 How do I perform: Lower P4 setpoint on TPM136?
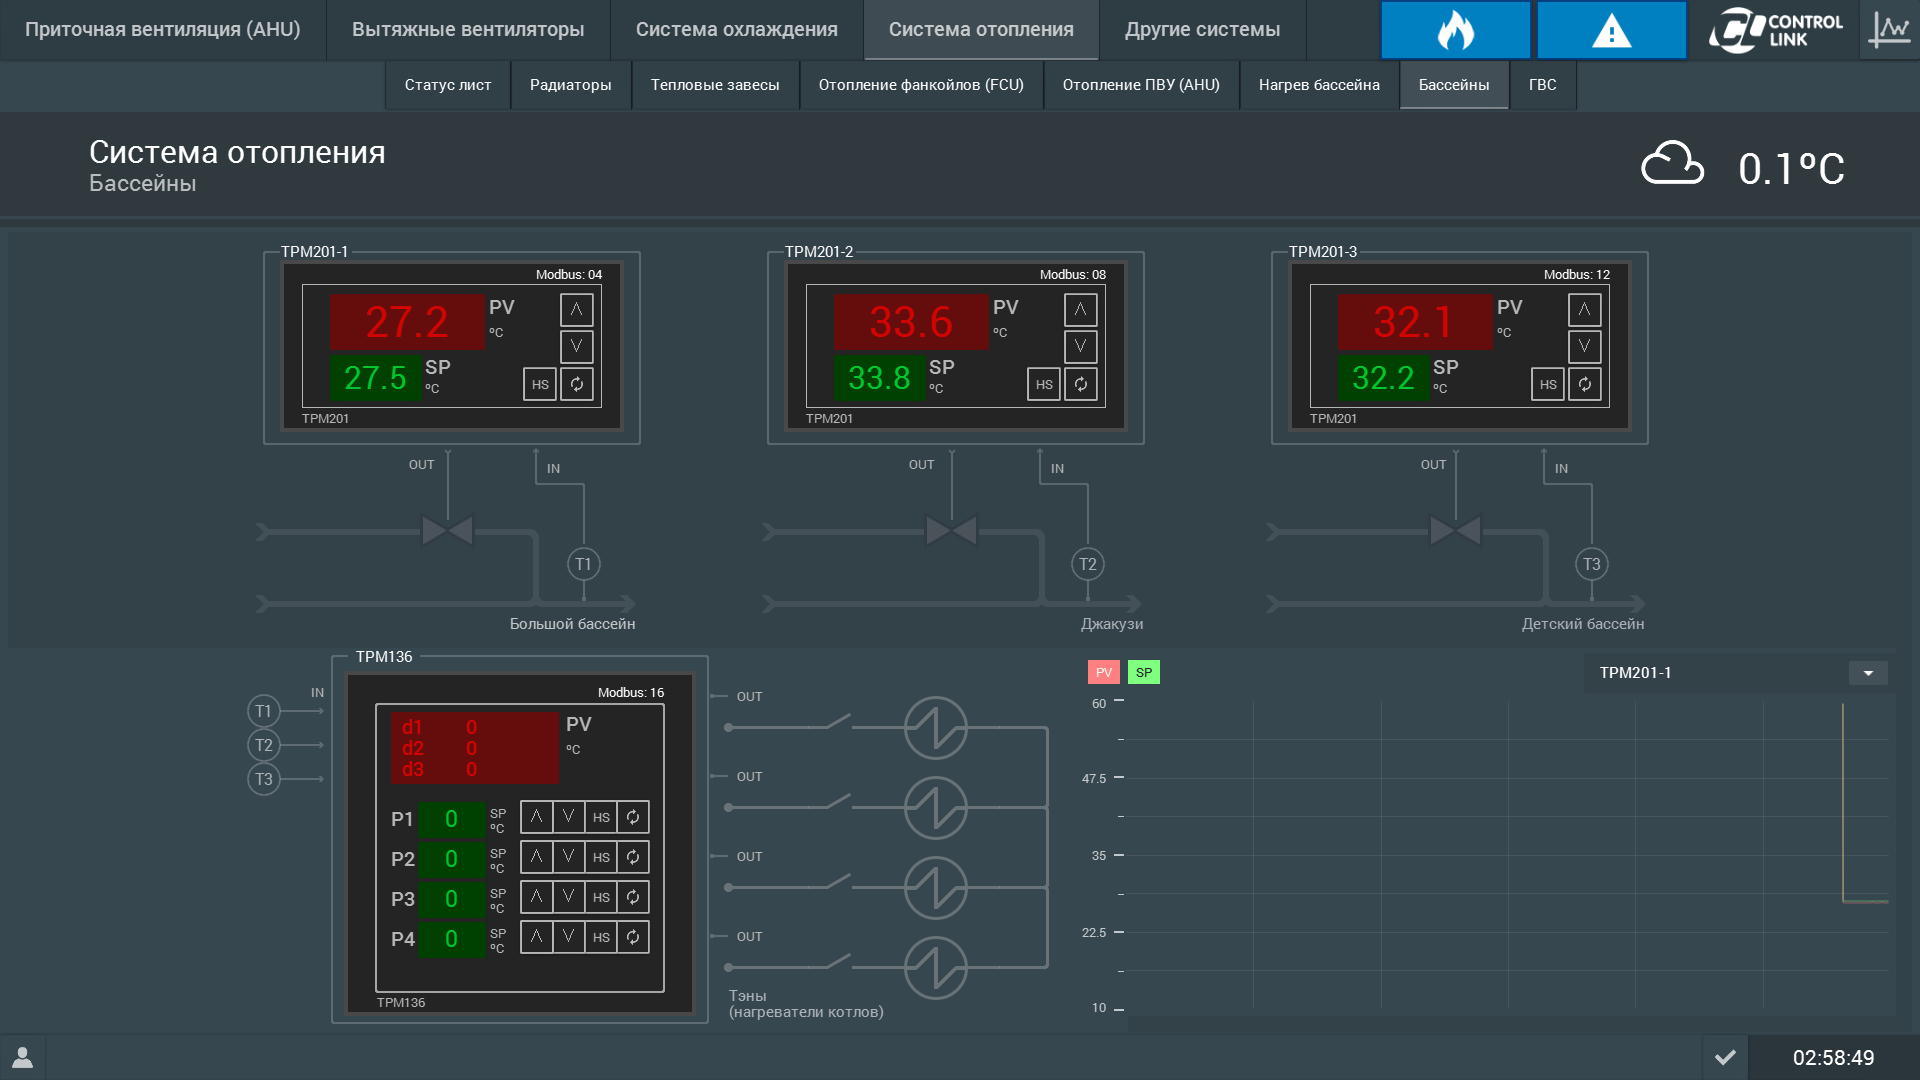(x=569, y=937)
